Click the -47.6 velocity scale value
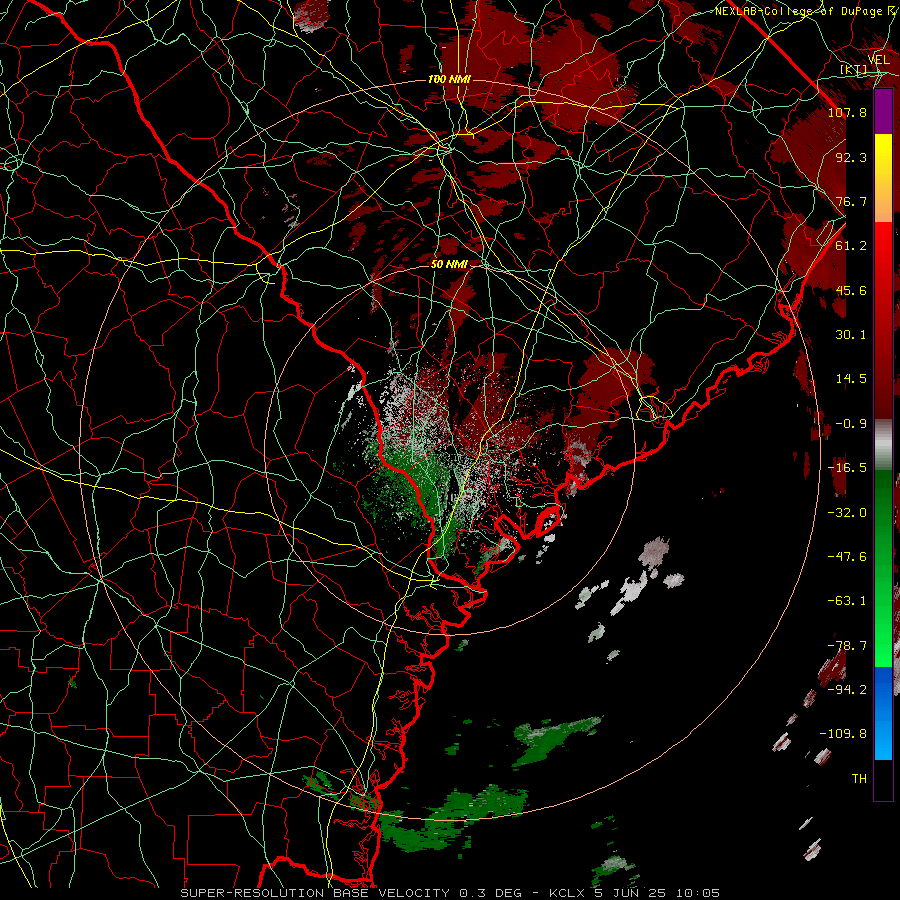Image resolution: width=900 pixels, height=900 pixels. tap(847, 557)
